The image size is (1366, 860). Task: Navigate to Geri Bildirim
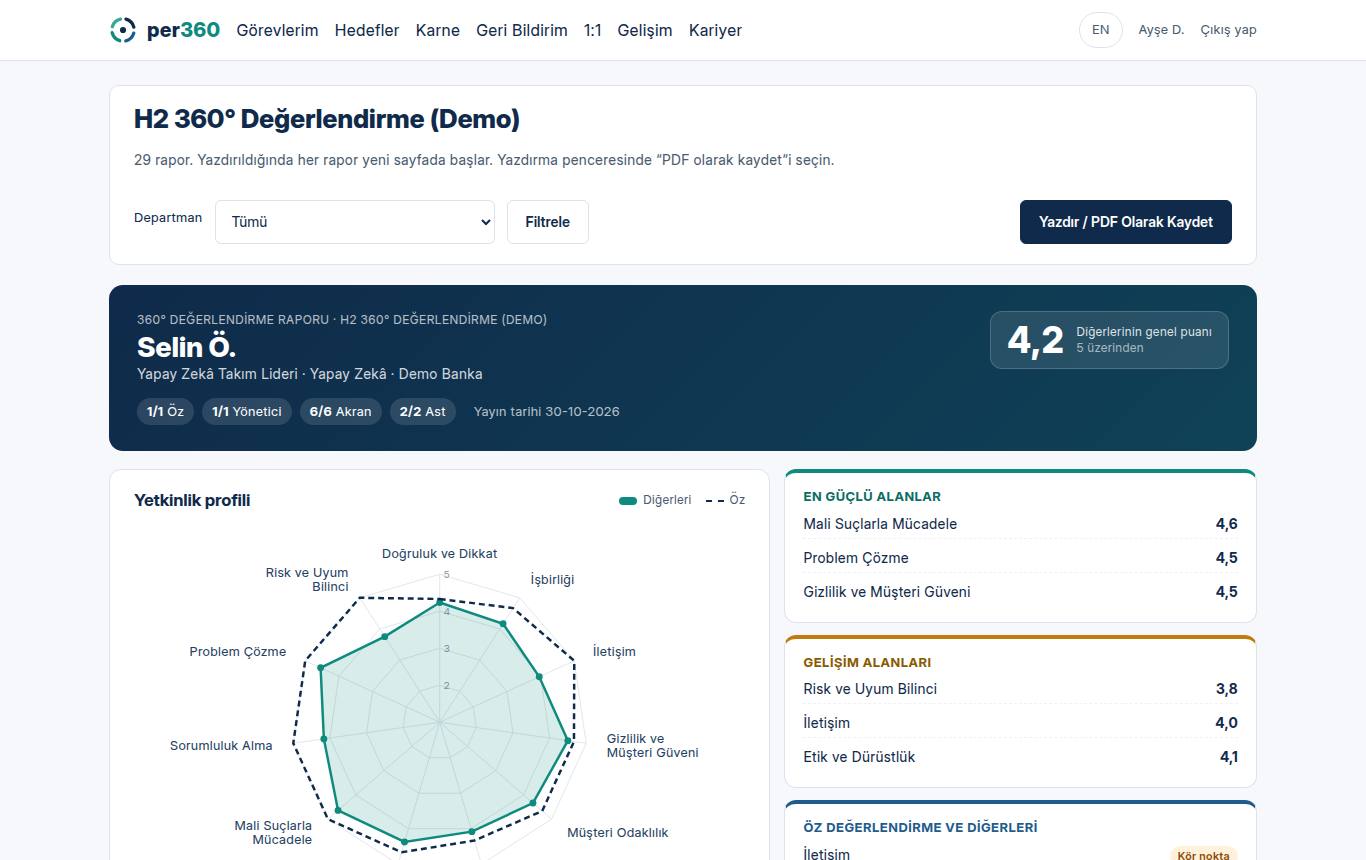pos(522,30)
